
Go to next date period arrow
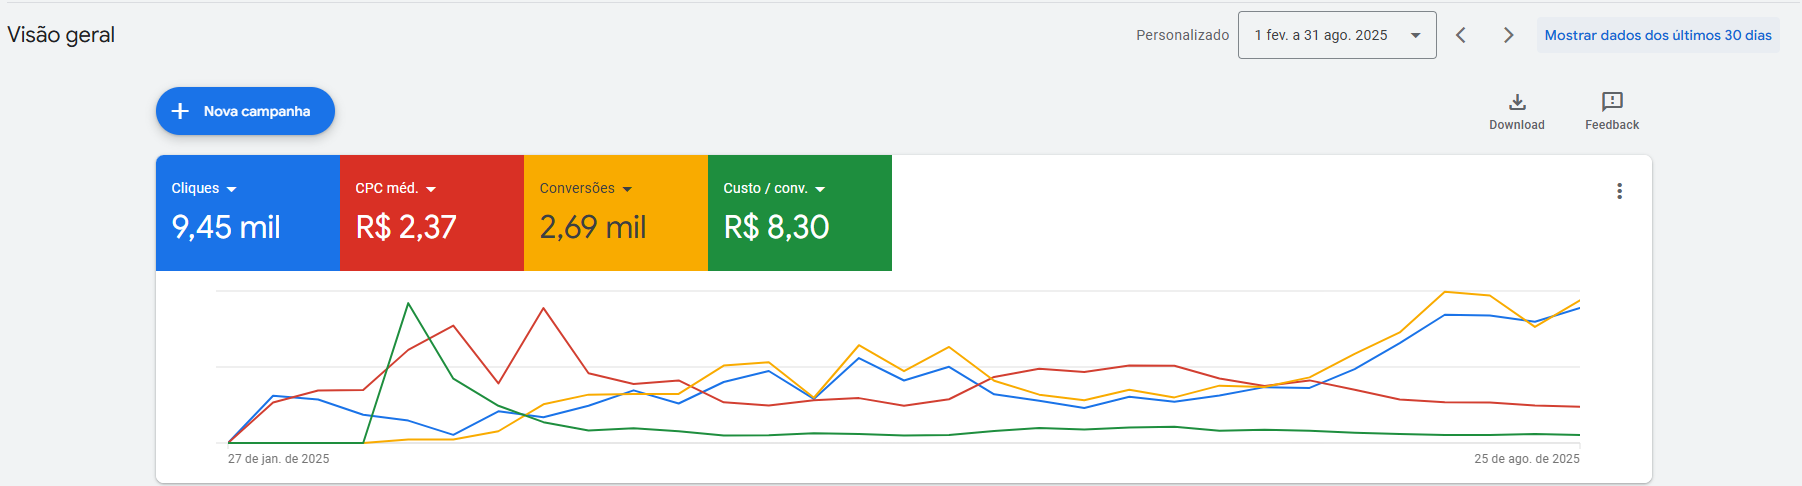1508,35
